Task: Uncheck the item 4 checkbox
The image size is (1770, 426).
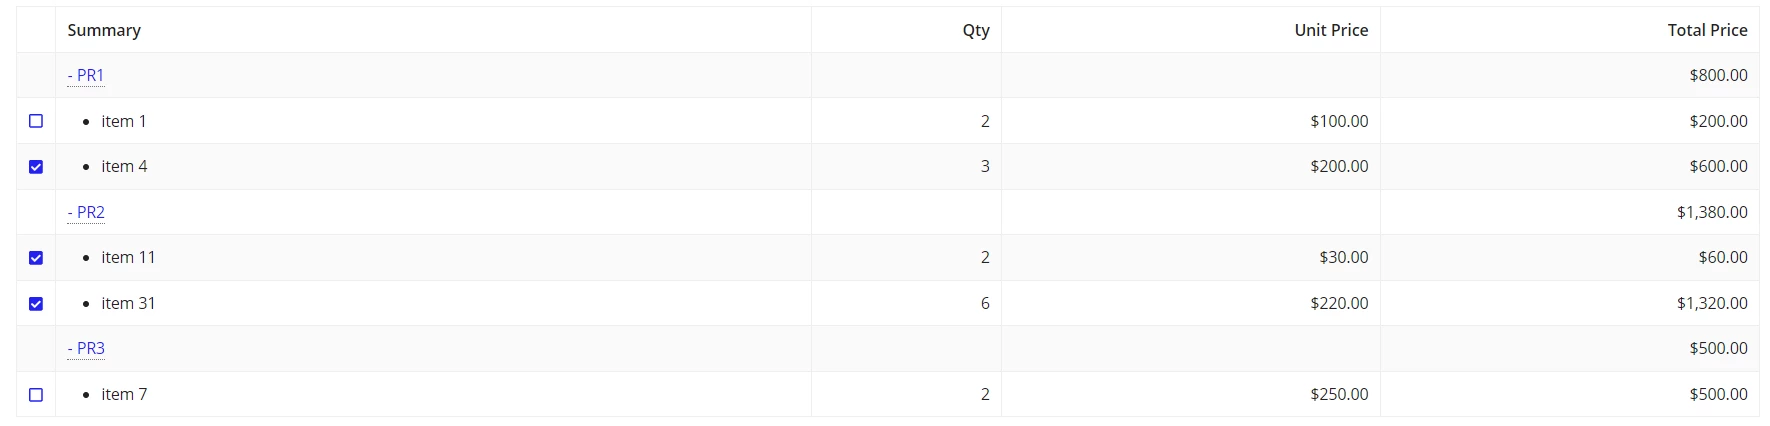Action: (x=36, y=167)
